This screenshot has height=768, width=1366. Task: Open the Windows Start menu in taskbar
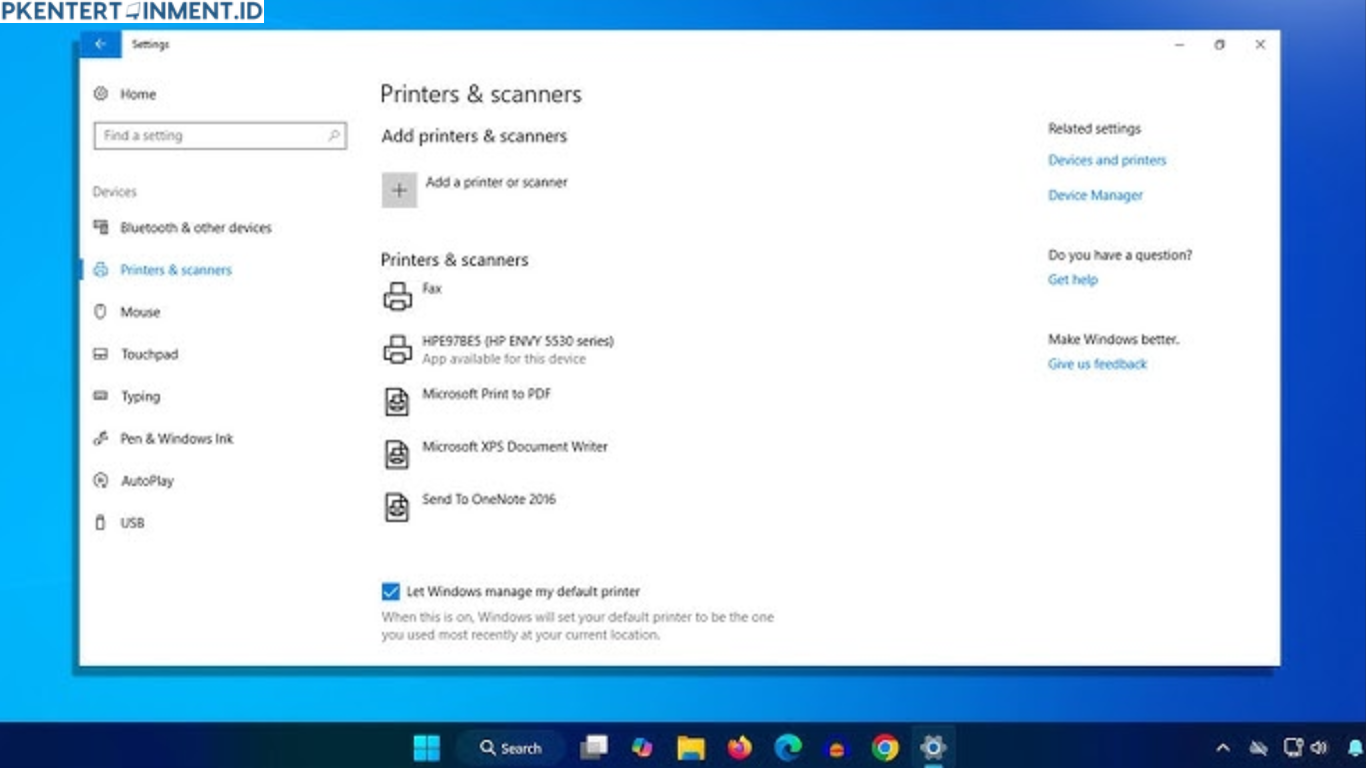pyautogui.click(x=427, y=748)
